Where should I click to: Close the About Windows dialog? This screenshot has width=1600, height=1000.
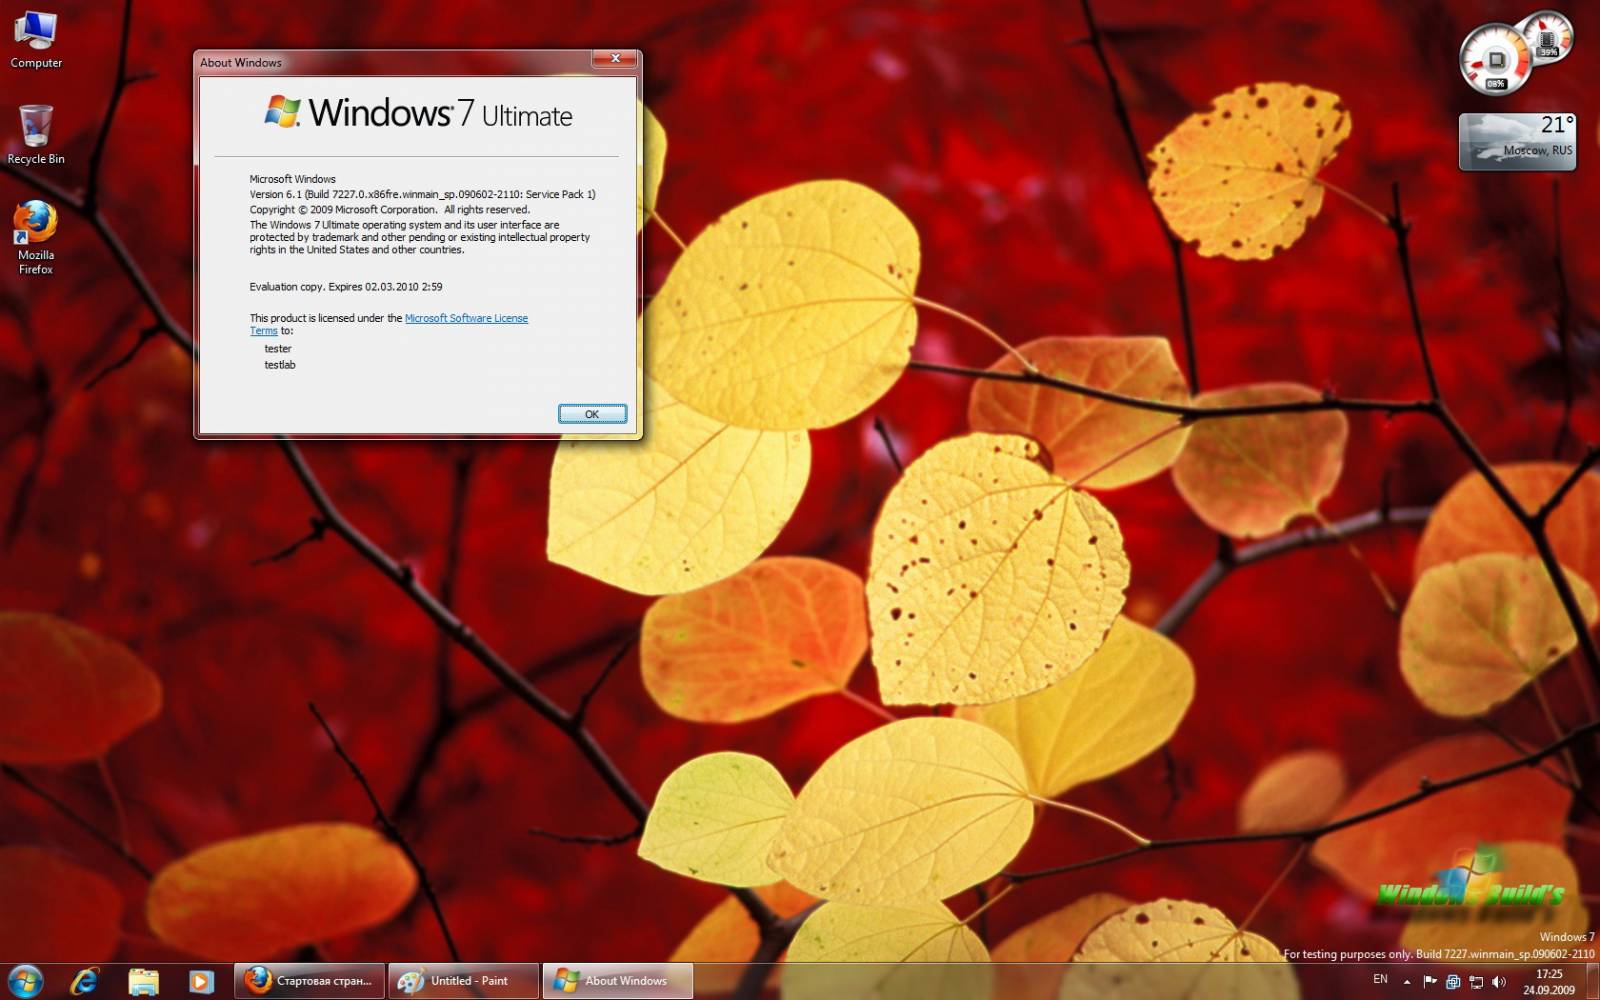click(x=615, y=58)
